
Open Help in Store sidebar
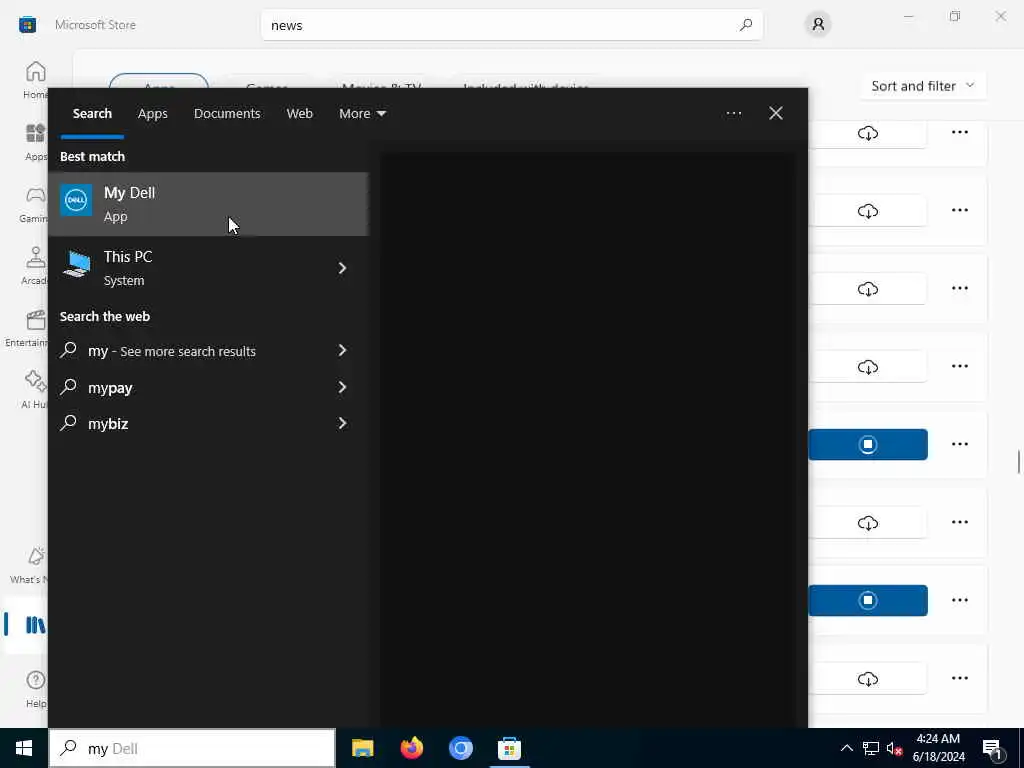click(x=35, y=688)
